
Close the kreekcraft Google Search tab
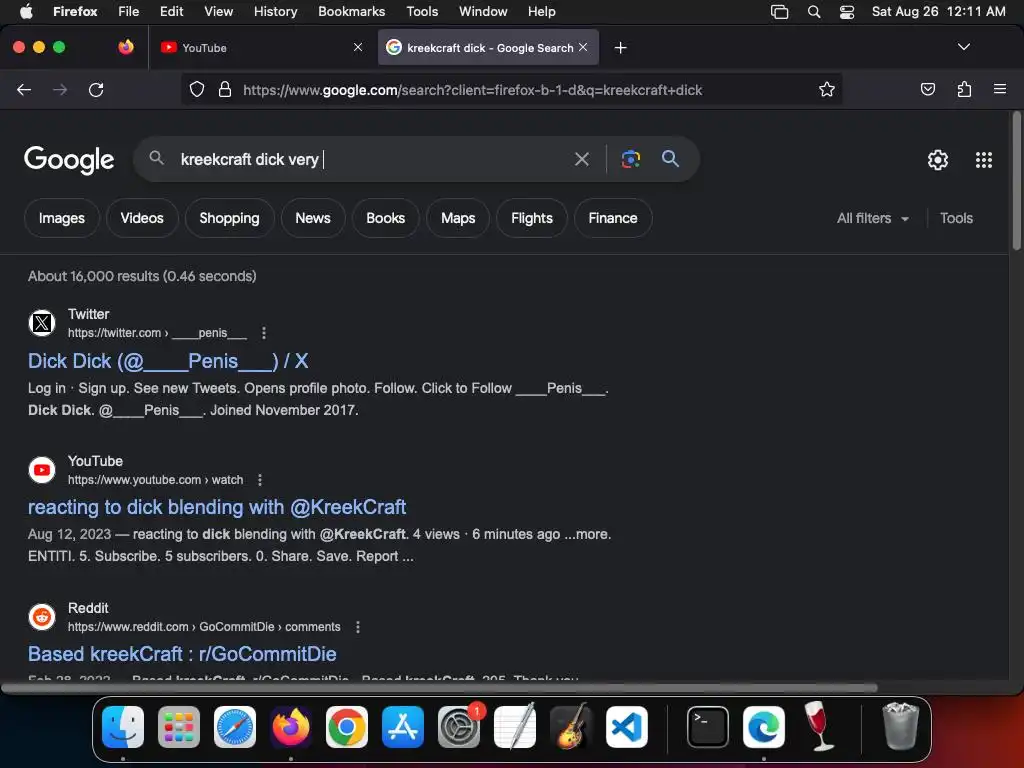[583, 47]
